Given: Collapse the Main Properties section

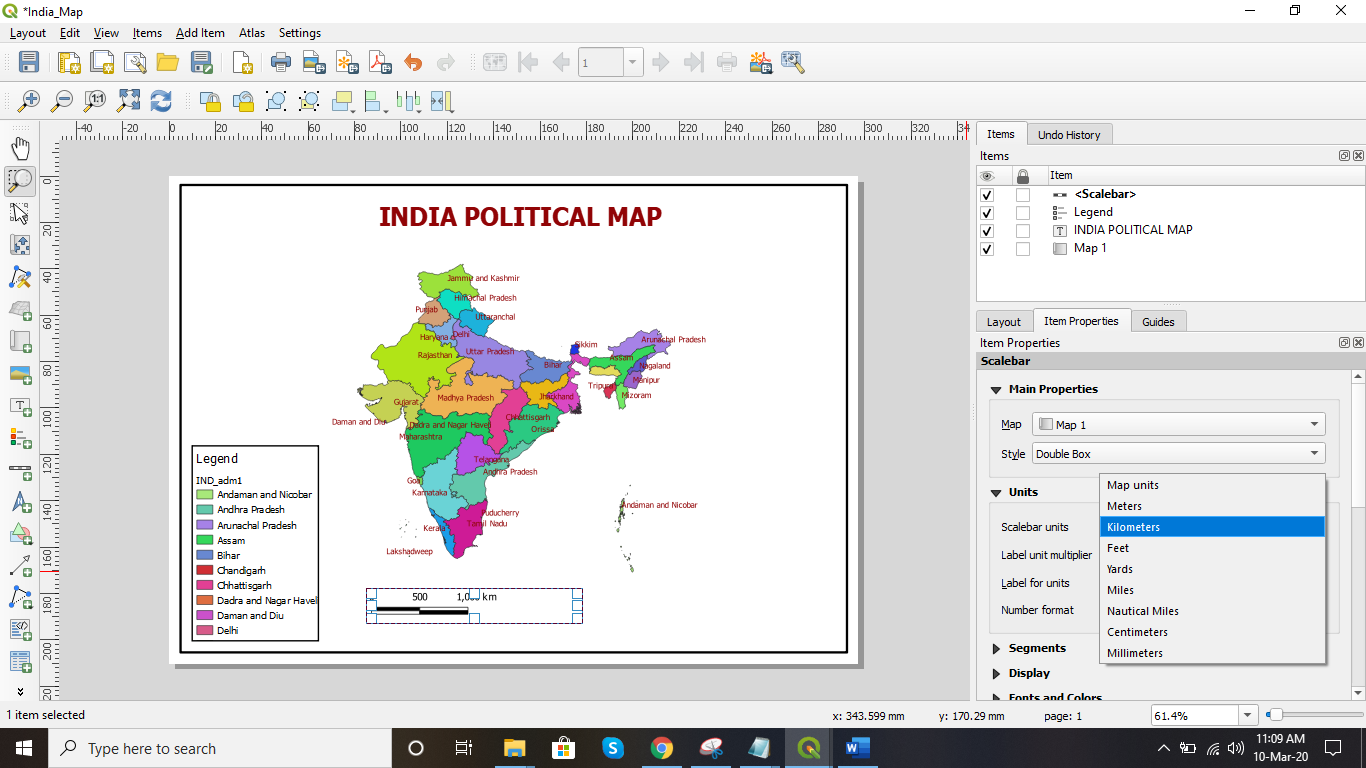Looking at the screenshot, I should click(x=996, y=390).
